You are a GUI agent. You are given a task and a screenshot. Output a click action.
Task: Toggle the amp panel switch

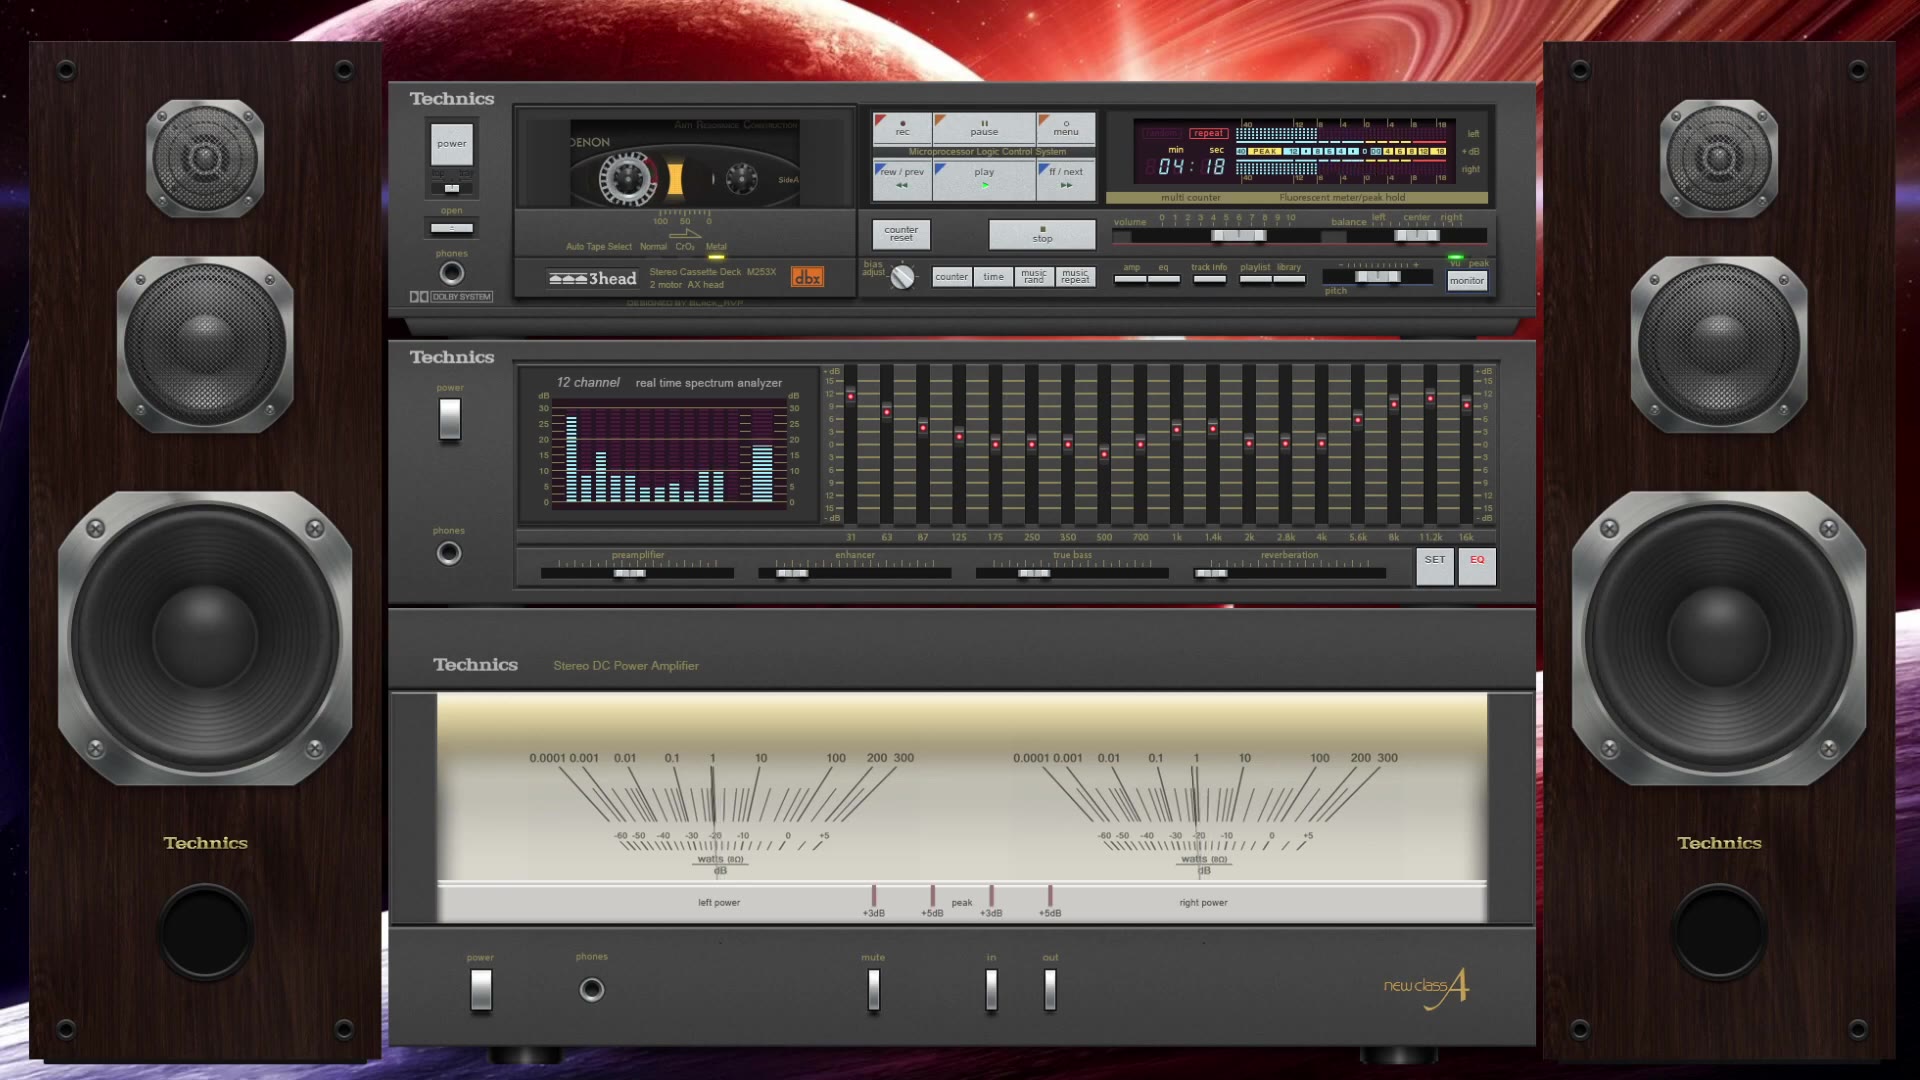(1131, 279)
